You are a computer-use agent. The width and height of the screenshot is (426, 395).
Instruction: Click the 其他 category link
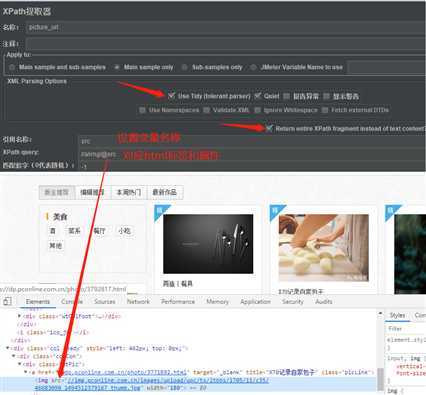pyautogui.click(x=55, y=246)
